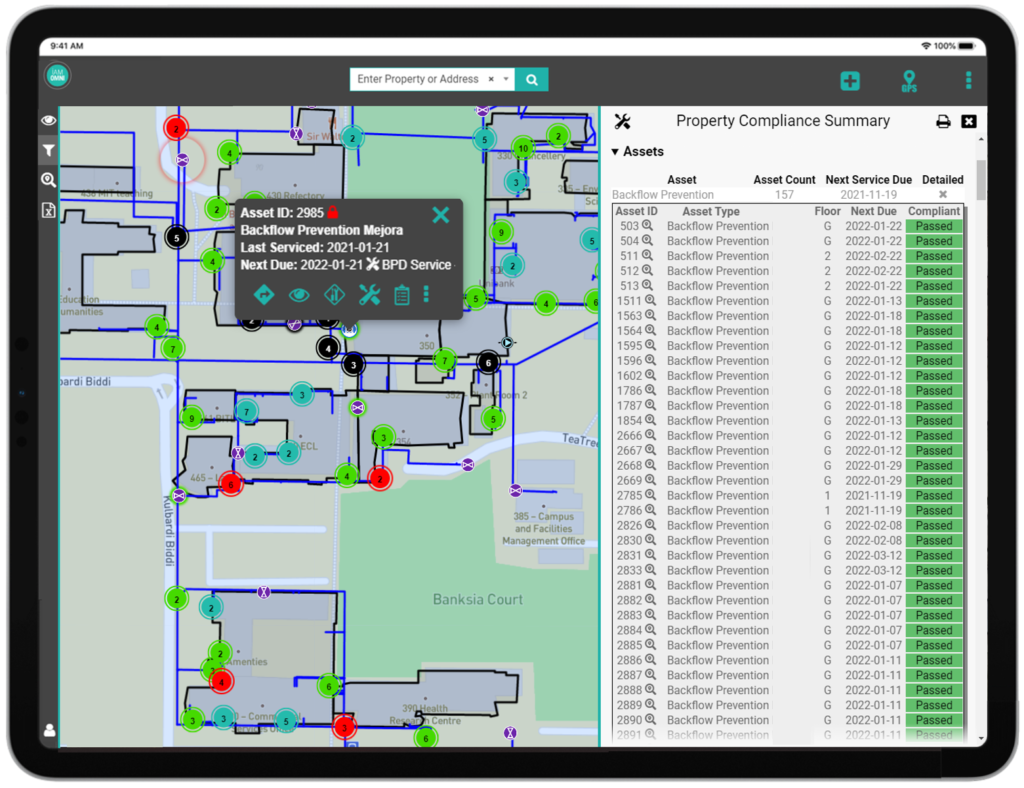The width and height of the screenshot is (1024, 788).
Task: Print the Property Compliance Summary
Action: pos(943,122)
